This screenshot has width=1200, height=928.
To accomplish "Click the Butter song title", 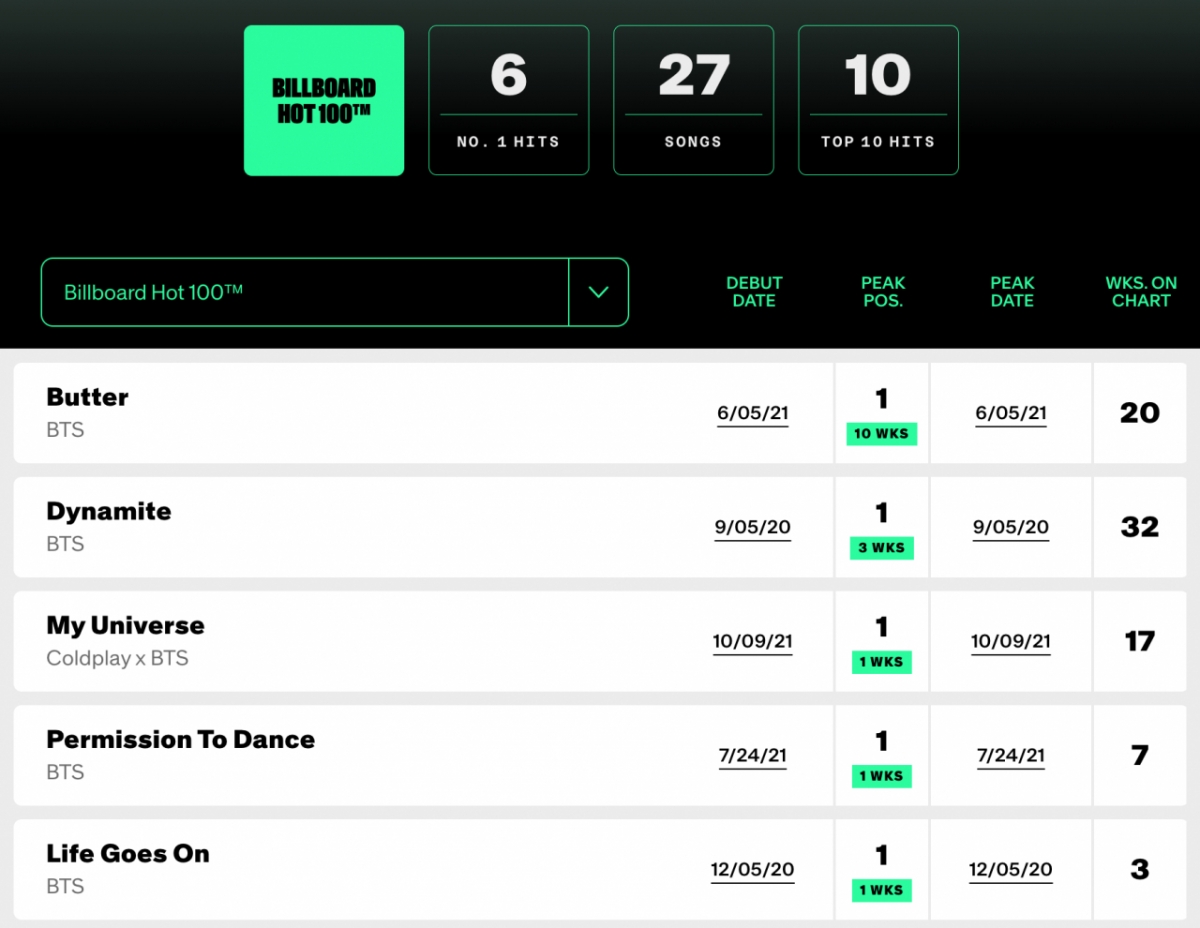I will pos(88,397).
